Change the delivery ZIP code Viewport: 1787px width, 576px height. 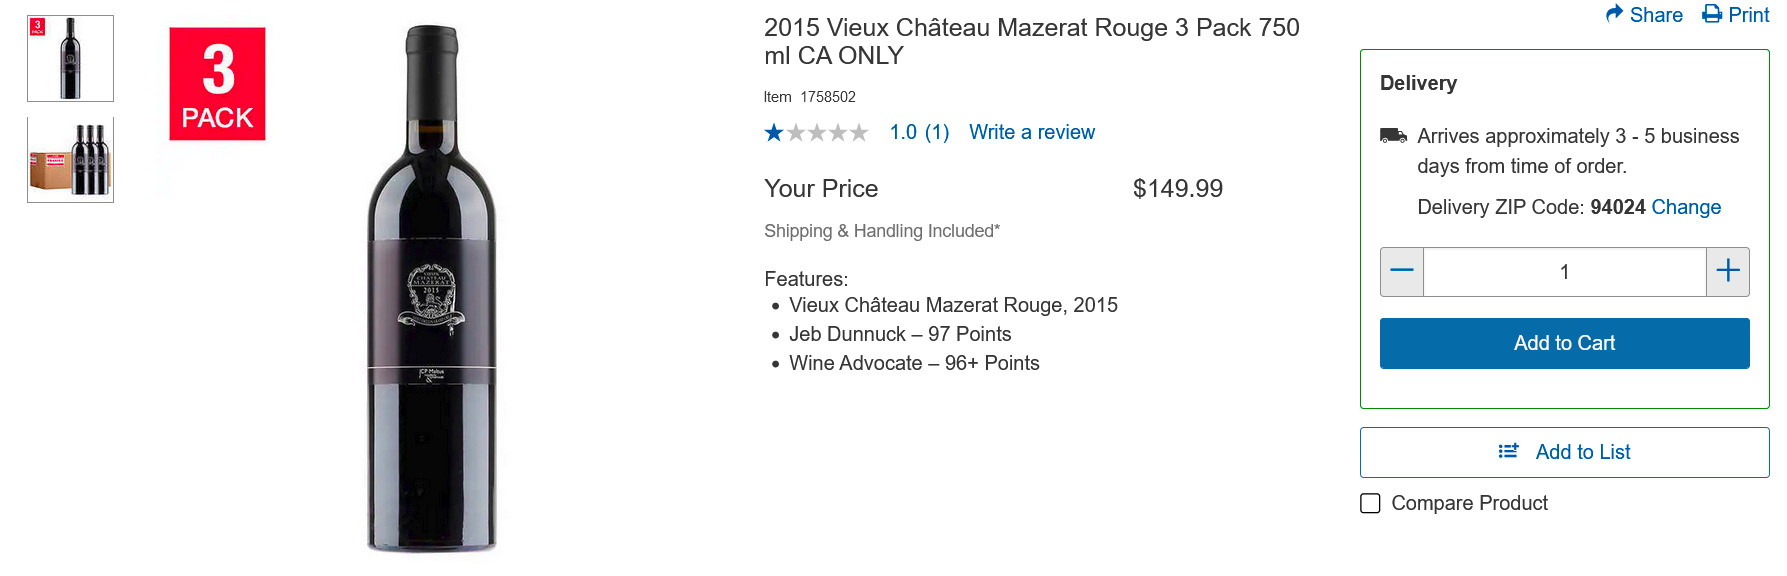[x=1685, y=207]
